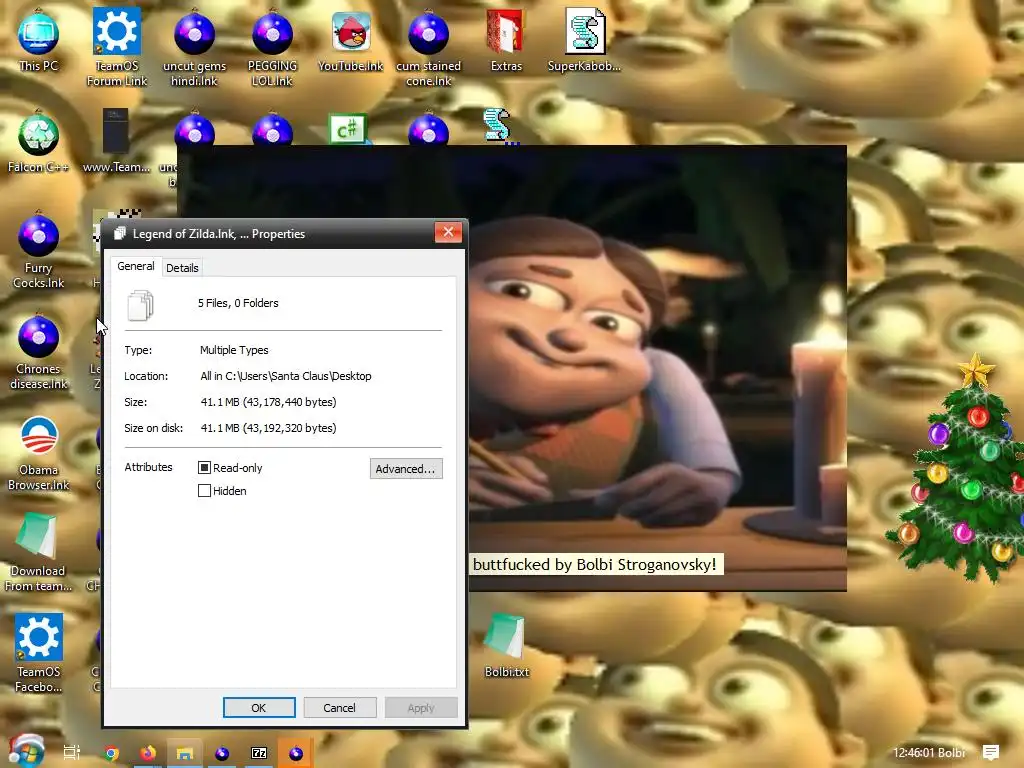Open Action Center notifications icon

click(991, 752)
